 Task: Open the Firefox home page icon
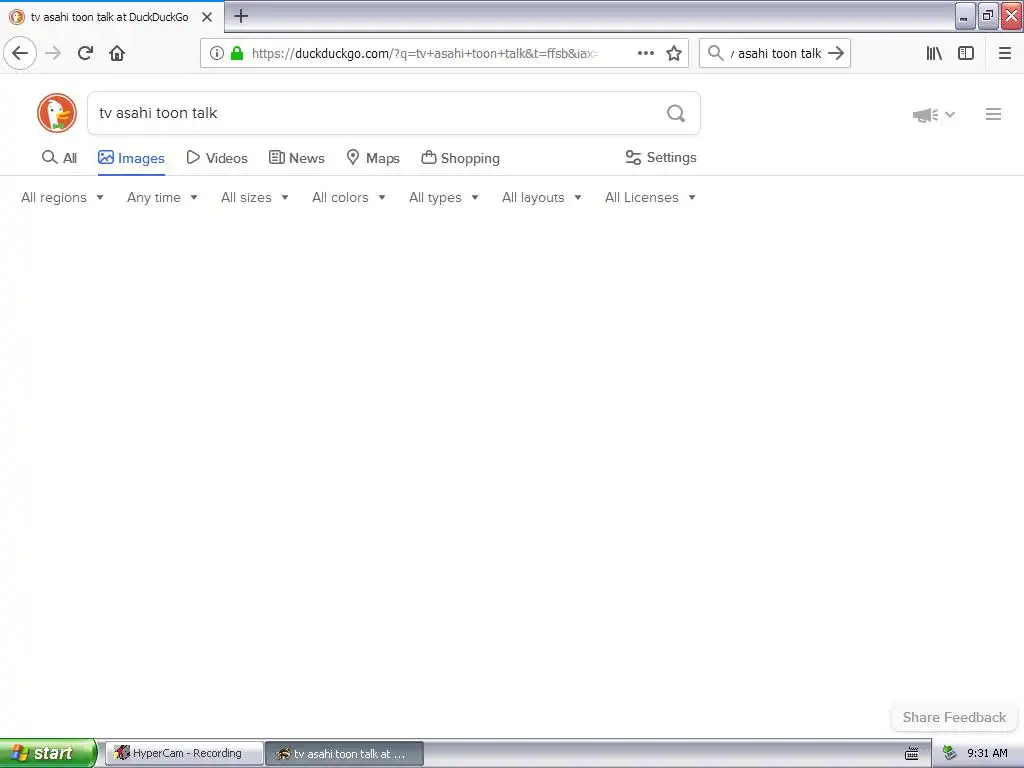[x=117, y=53]
